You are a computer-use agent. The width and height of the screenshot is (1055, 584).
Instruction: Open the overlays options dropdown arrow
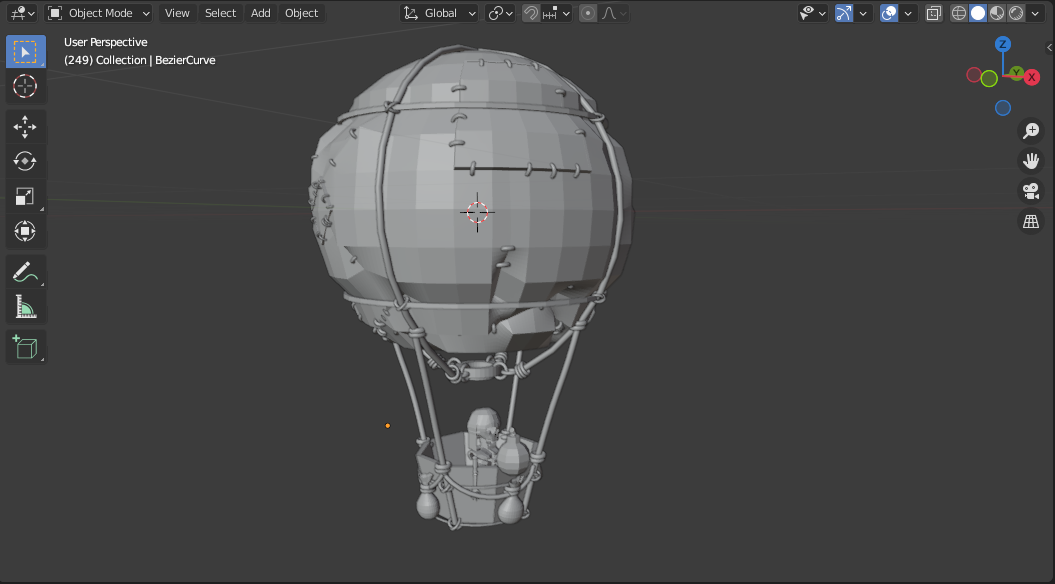[908, 13]
